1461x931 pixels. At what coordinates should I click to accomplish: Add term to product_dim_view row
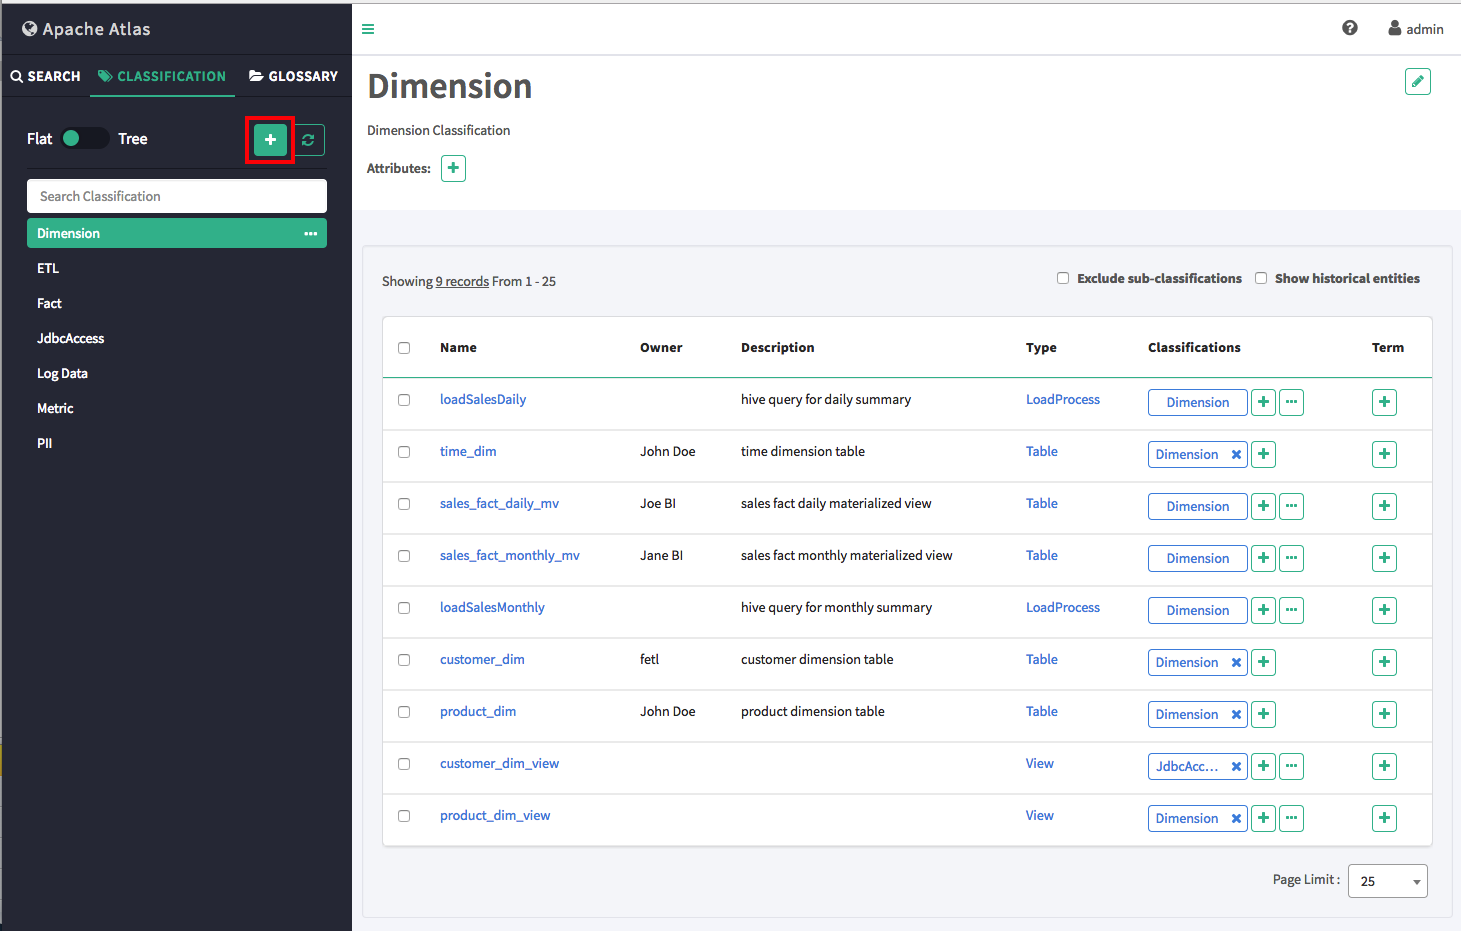click(1384, 818)
